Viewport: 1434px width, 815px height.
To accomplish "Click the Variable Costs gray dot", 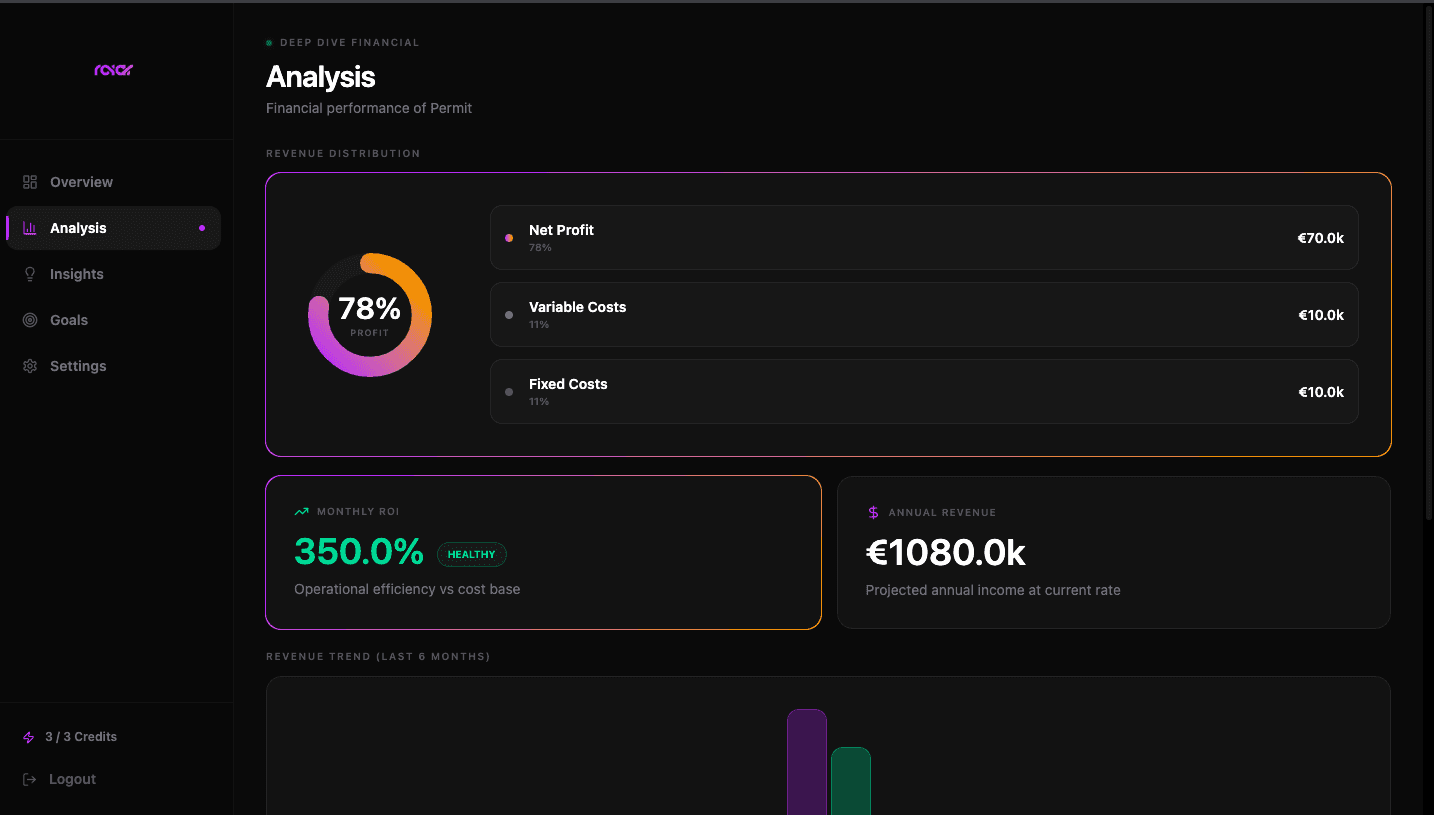I will (x=509, y=315).
